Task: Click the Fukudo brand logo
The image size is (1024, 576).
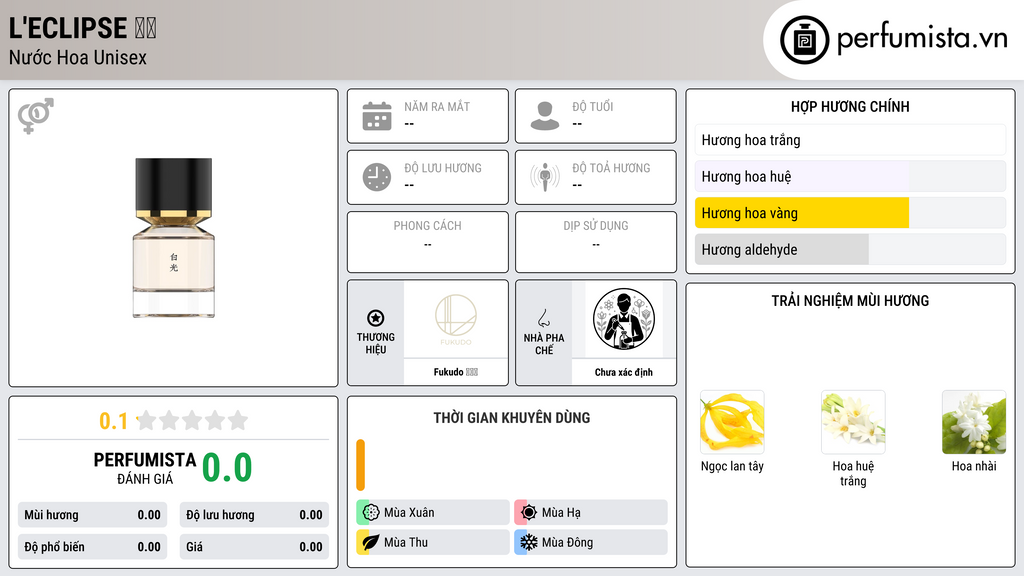Action: pos(456,320)
